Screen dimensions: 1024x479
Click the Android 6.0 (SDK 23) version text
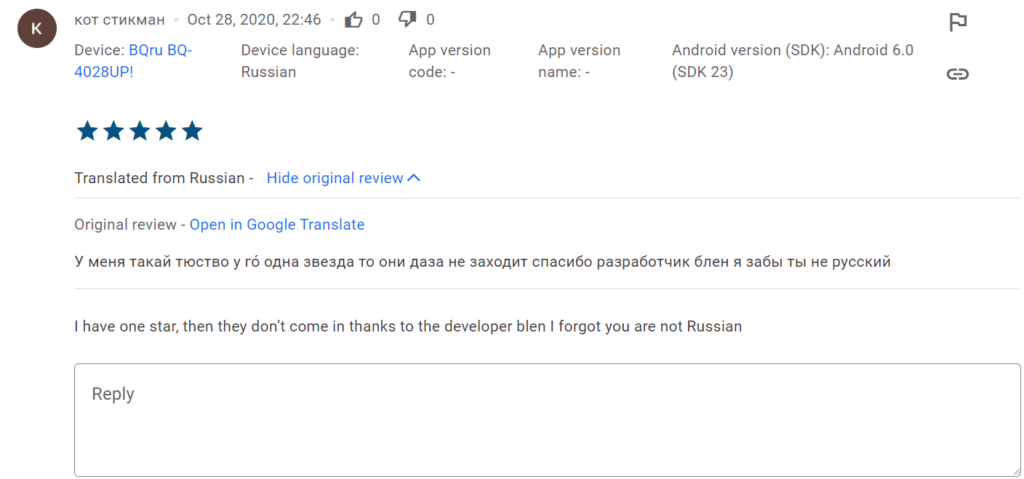tap(792, 61)
